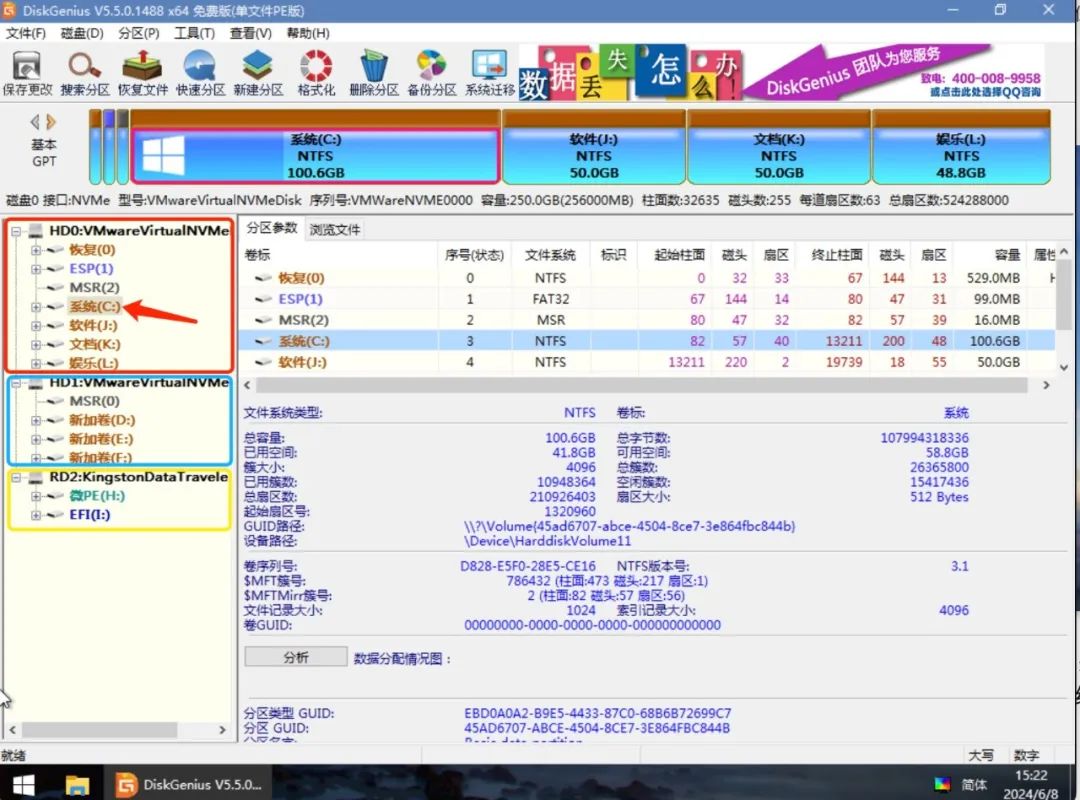Click partition table horizontal scrollbar right arrow
Image resolution: width=1080 pixels, height=800 pixels.
(1046, 385)
